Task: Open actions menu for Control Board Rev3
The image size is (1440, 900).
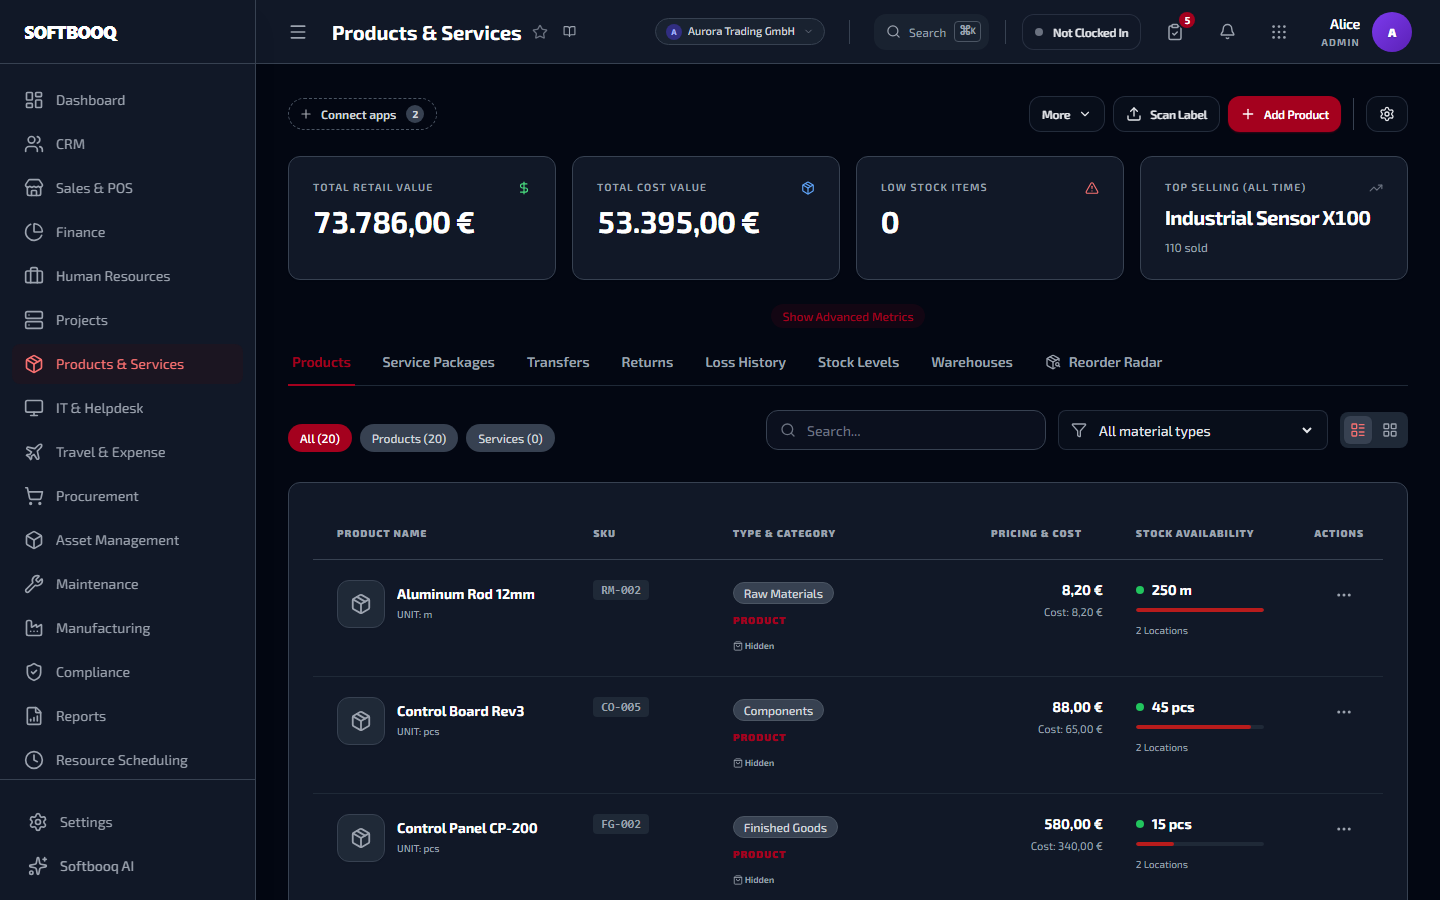Action: [x=1344, y=712]
